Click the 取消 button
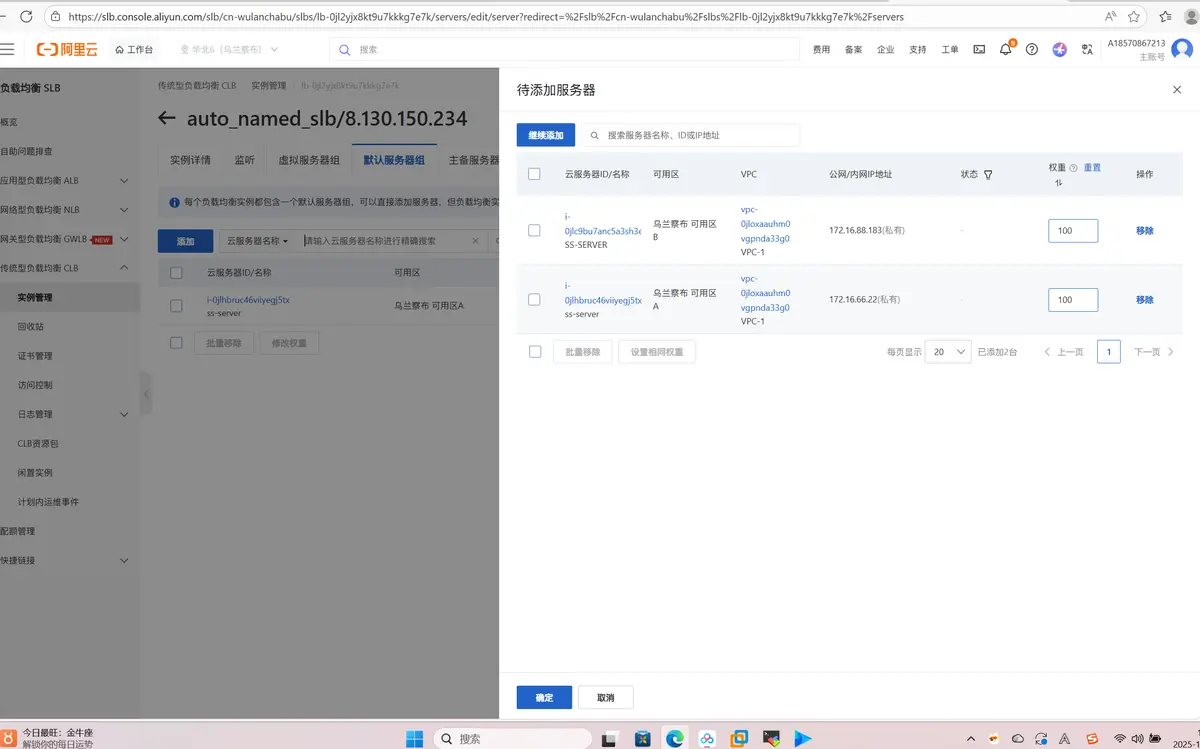1200x749 pixels. (x=605, y=697)
